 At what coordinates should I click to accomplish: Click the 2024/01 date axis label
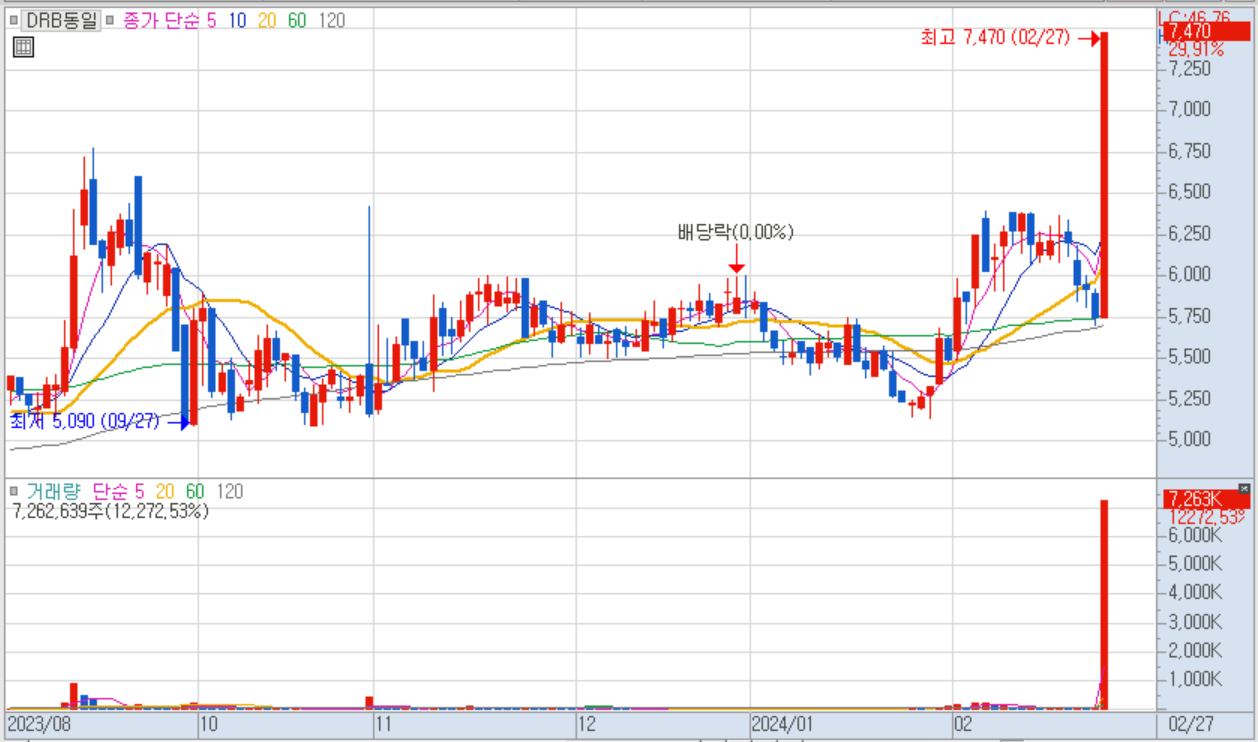tap(782, 723)
